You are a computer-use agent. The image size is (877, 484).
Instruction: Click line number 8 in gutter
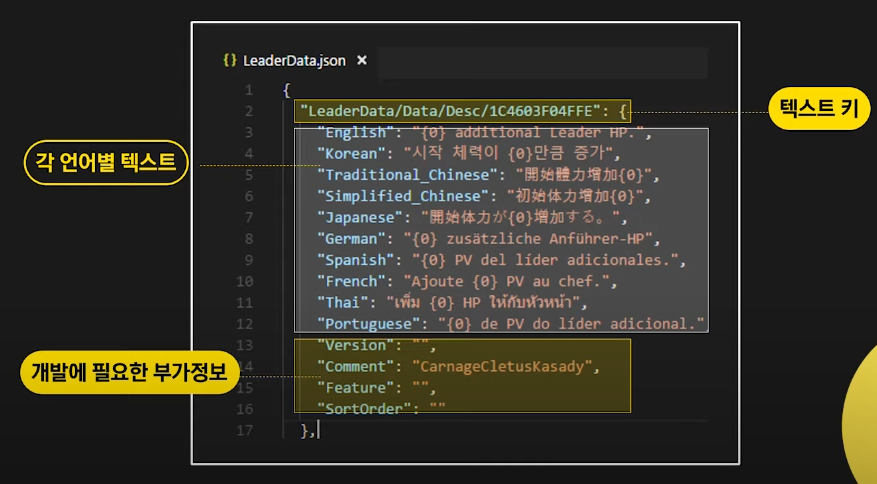(x=248, y=239)
